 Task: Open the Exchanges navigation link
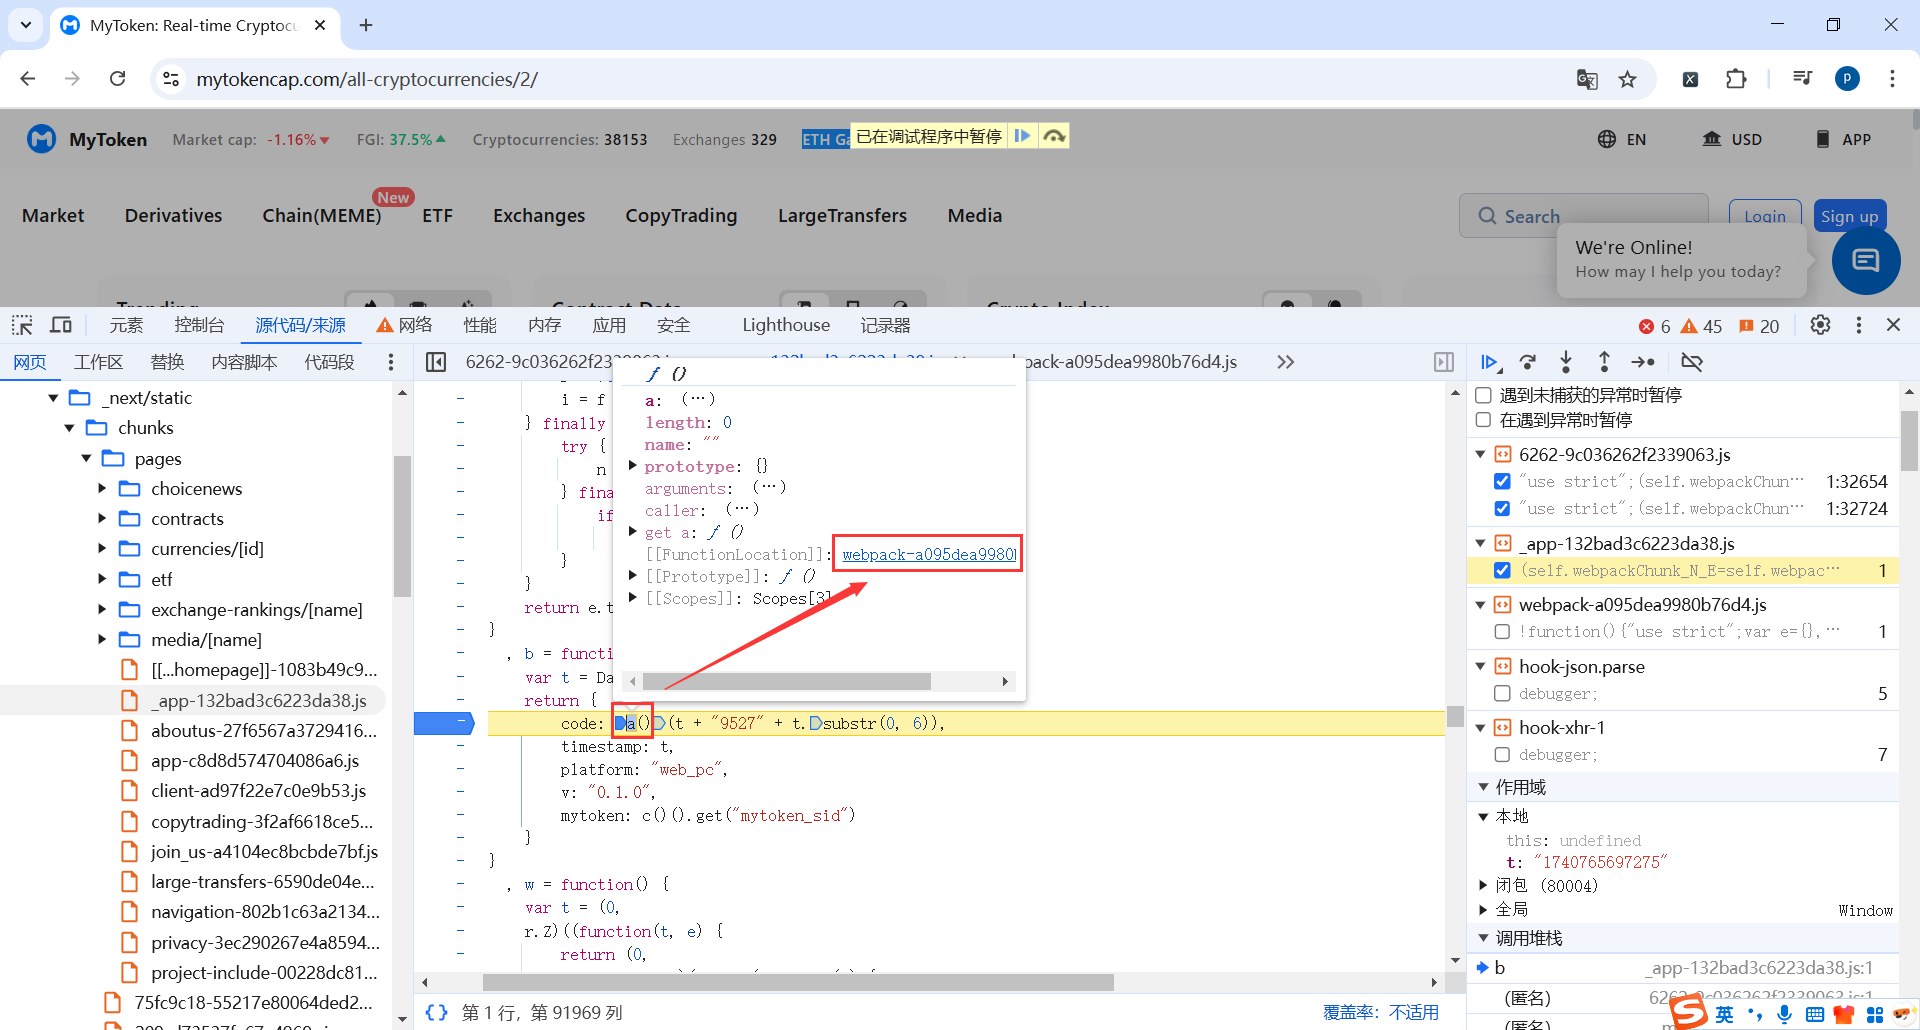click(539, 215)
